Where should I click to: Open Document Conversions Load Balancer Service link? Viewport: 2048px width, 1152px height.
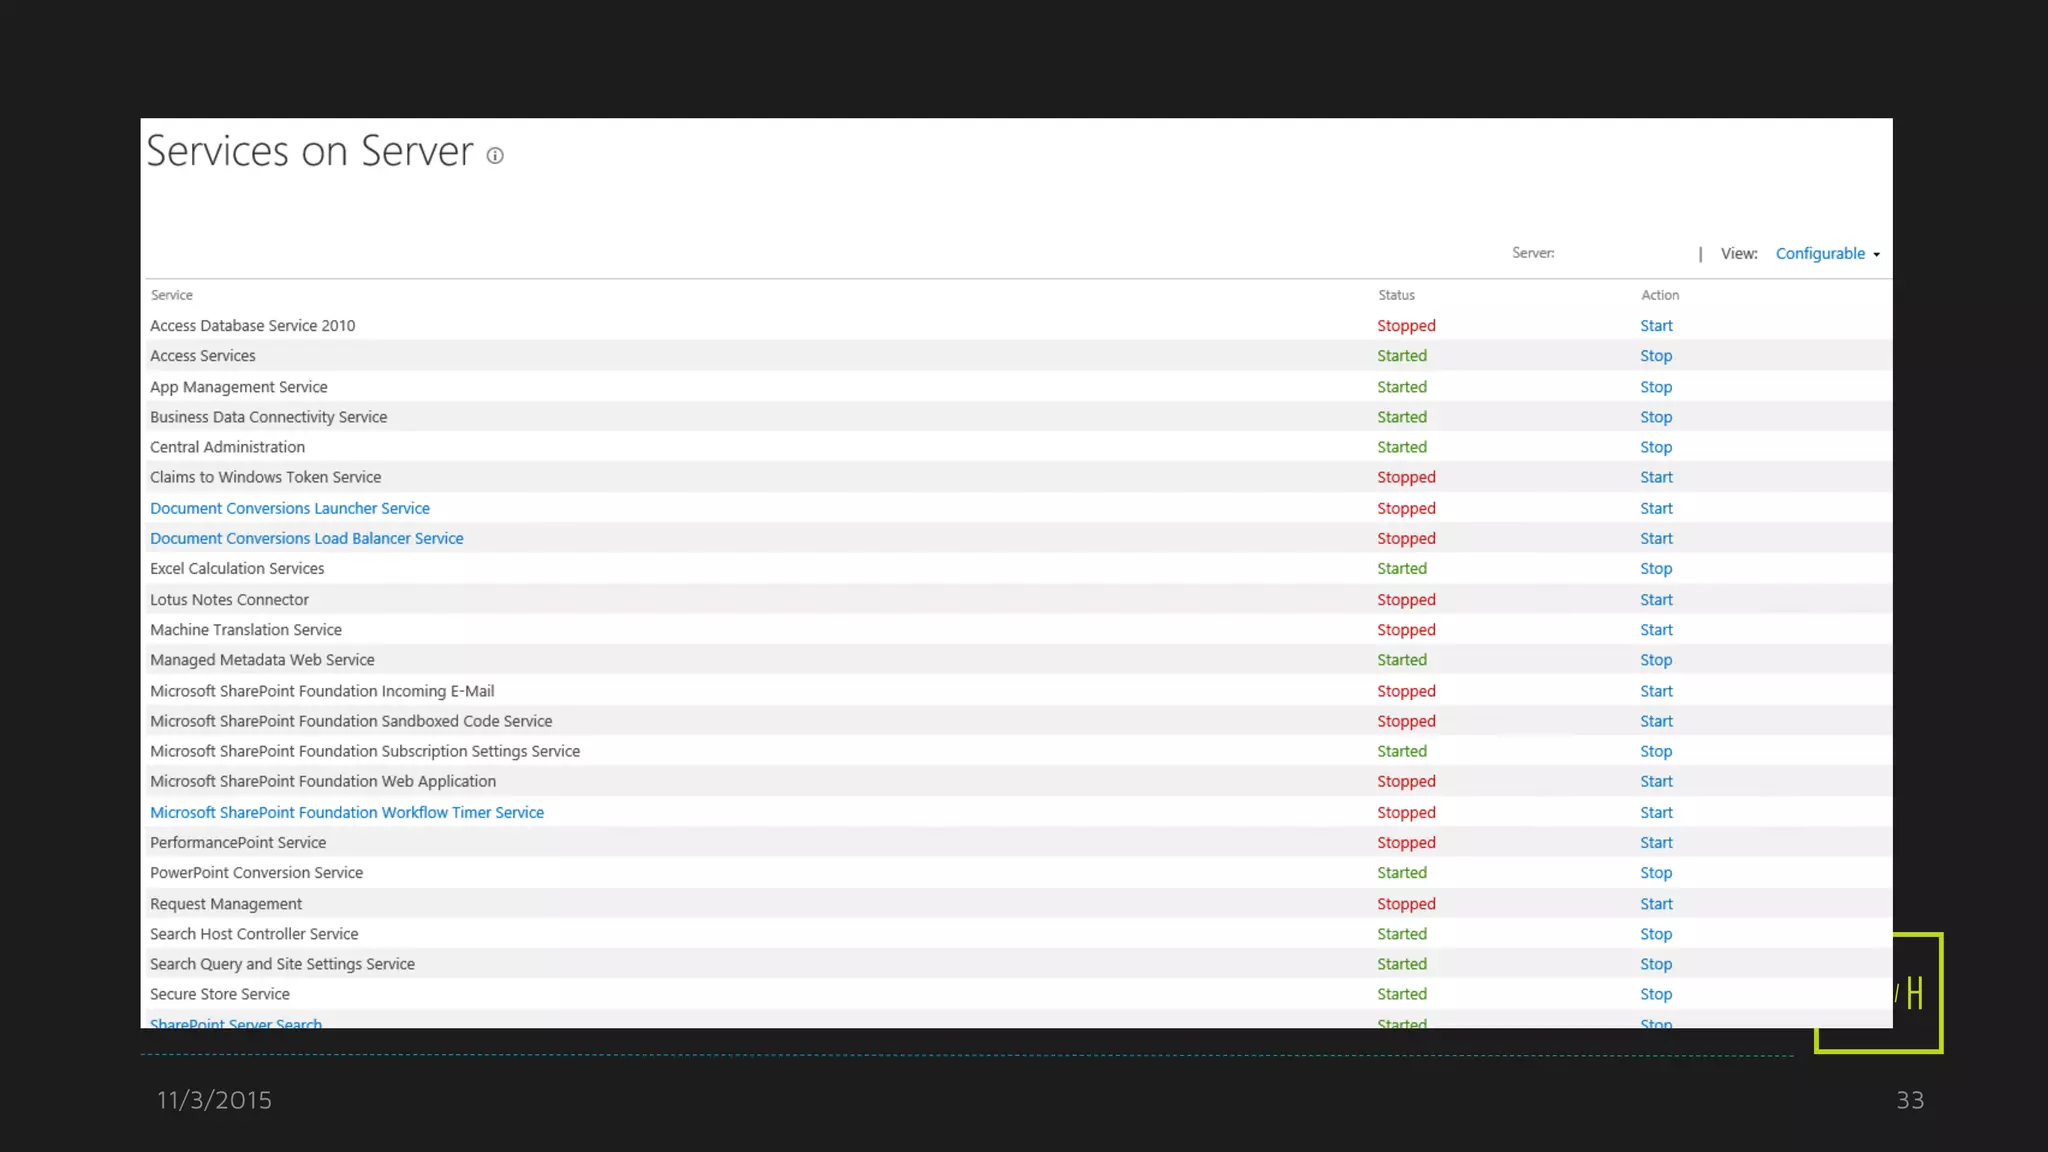(306, 538)
